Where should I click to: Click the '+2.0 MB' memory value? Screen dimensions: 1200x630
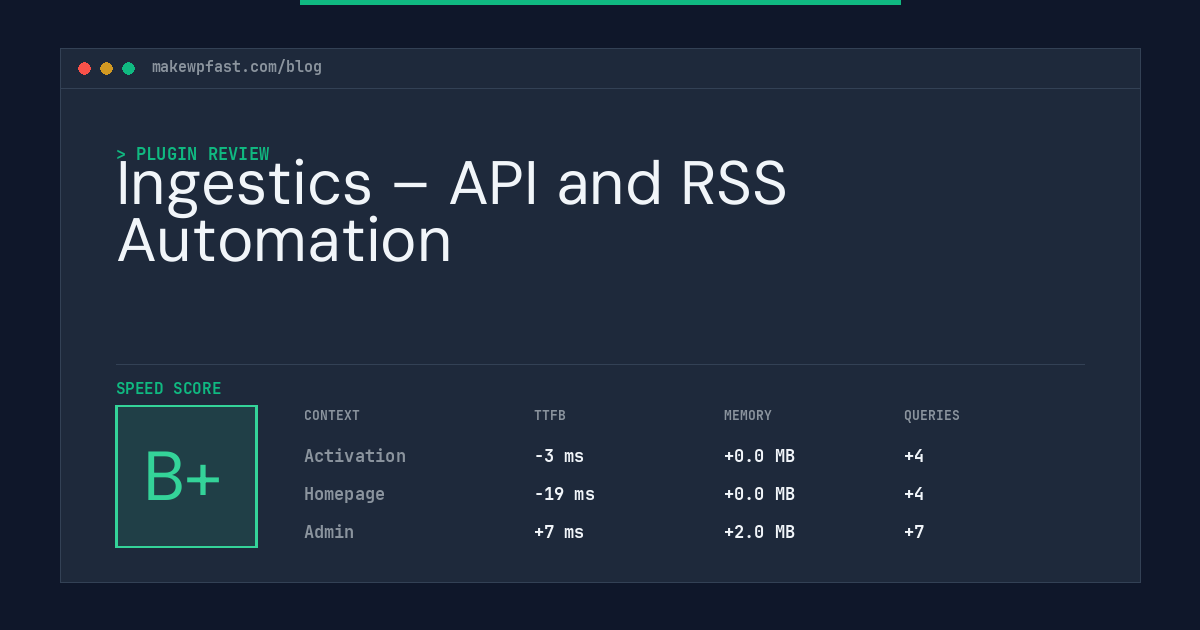point(759,532)
